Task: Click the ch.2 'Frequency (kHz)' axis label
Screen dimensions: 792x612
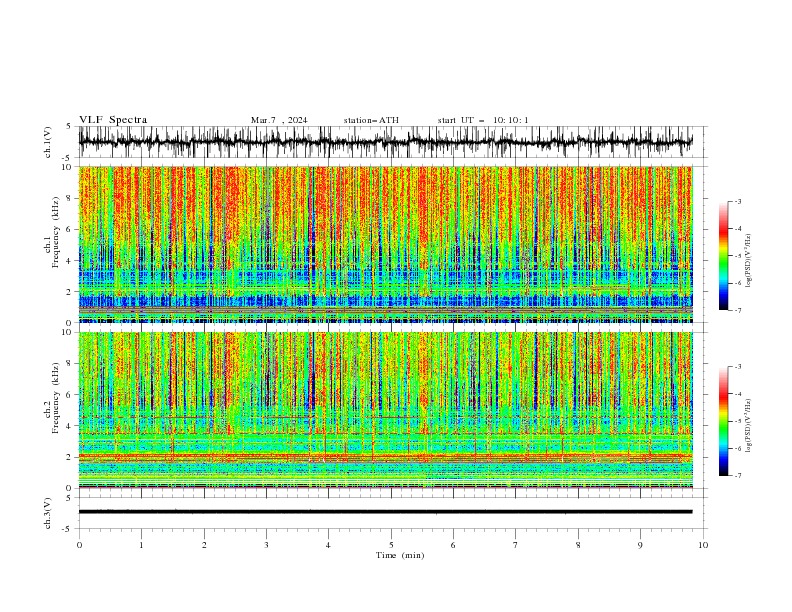Action: coord(55,398)
